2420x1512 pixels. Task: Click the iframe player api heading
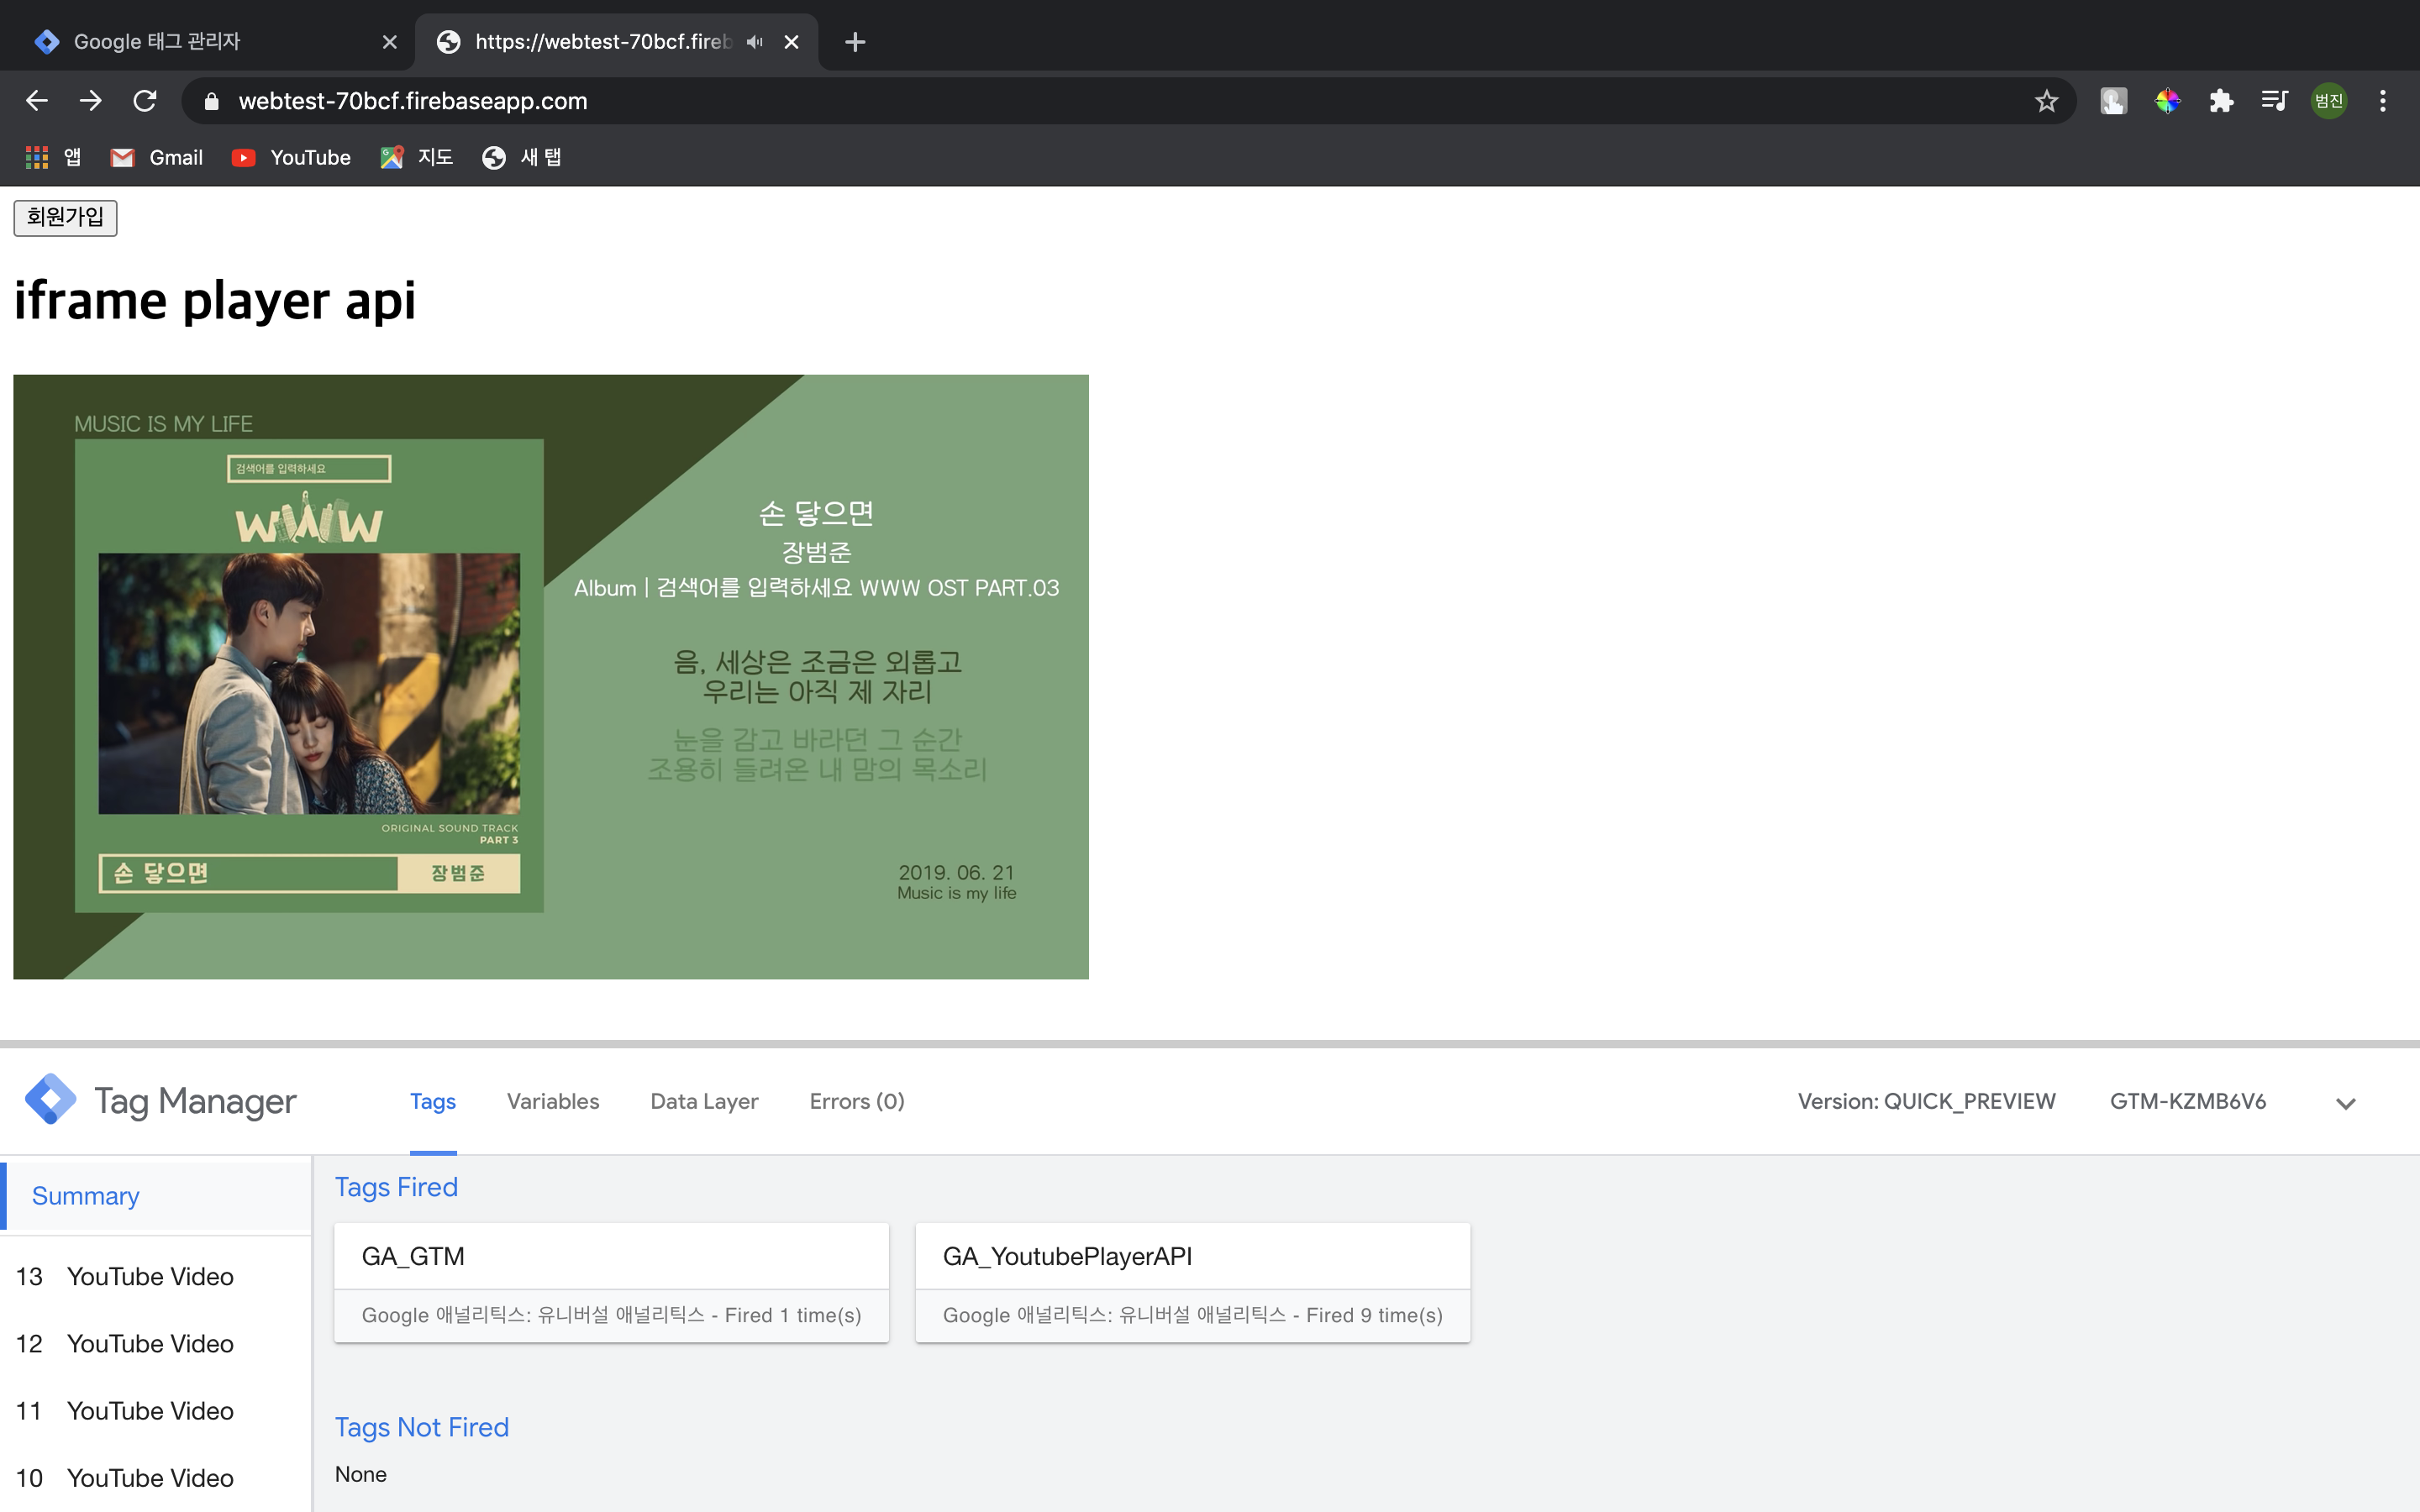[x=215, y=300]
